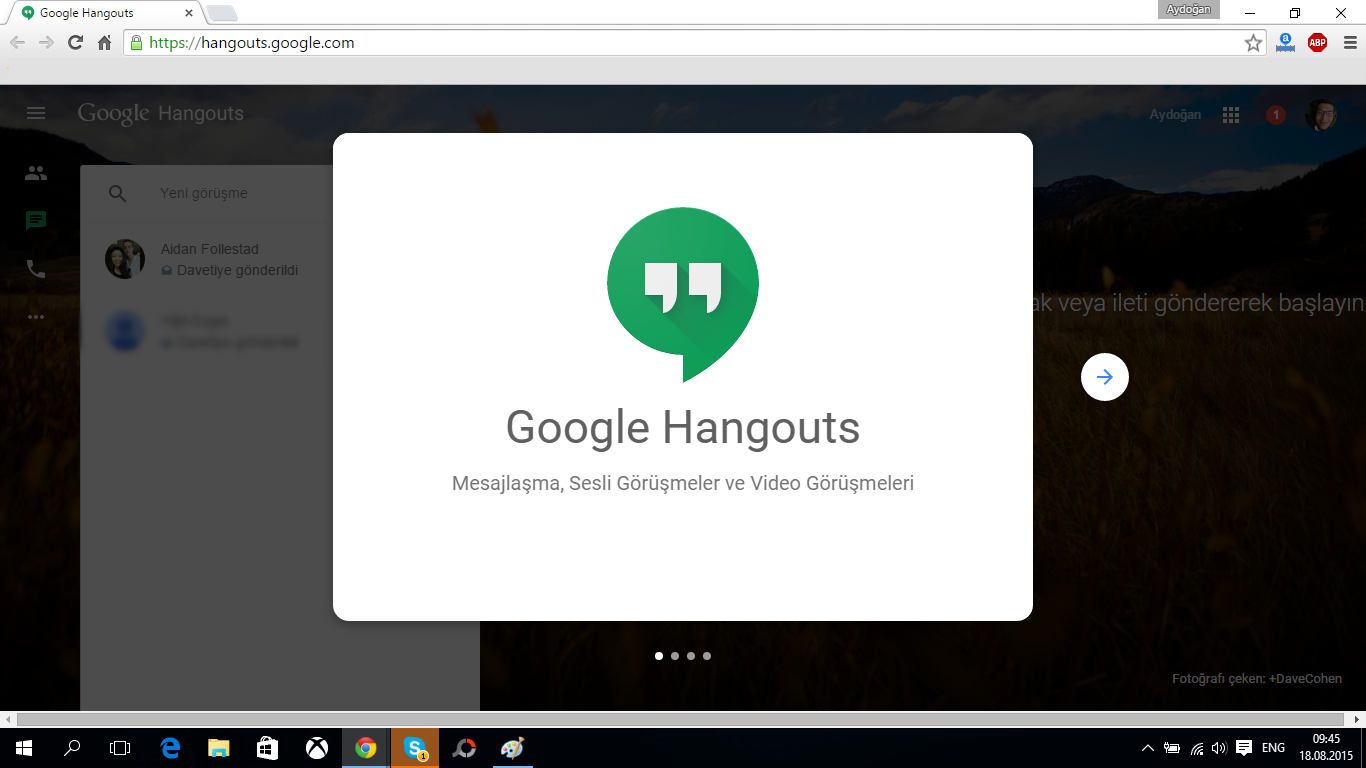The width and height of the screenshot is (1366, 768).
Task: Select the second carousel page dot
Action: tap(675, 656)
